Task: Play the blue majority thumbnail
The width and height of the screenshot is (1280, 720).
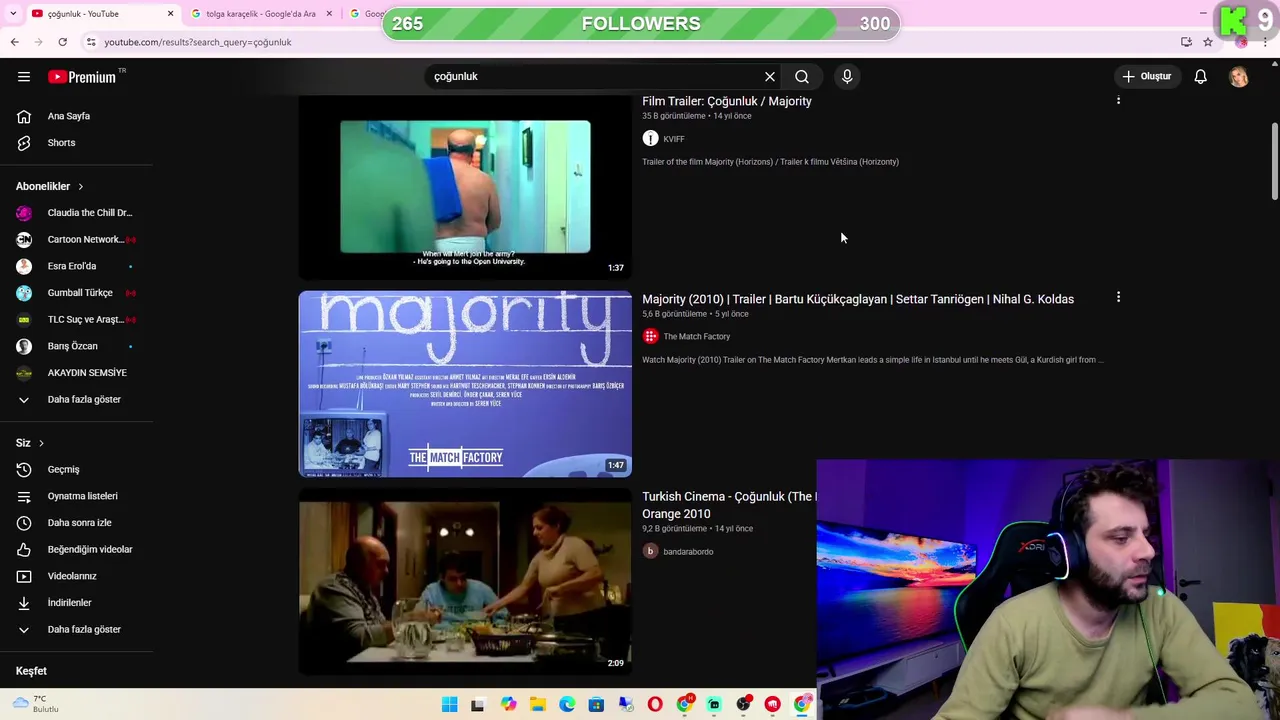Action: pos(465,384)
